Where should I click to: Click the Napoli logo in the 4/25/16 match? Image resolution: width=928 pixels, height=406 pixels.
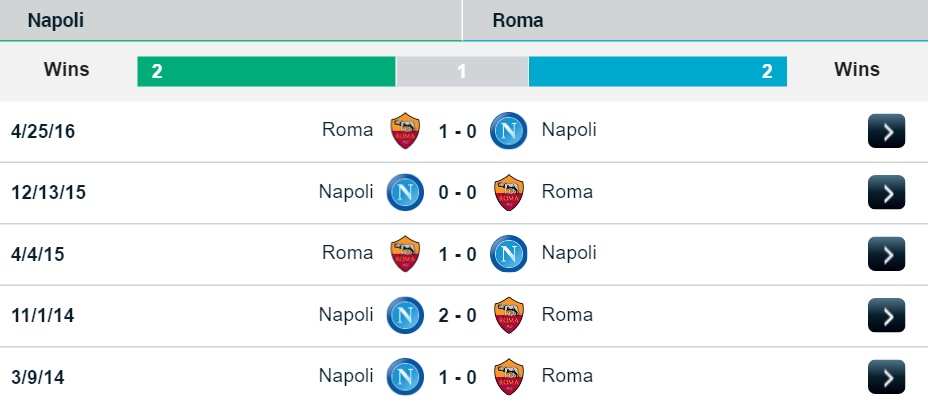[x=508, y=131]
